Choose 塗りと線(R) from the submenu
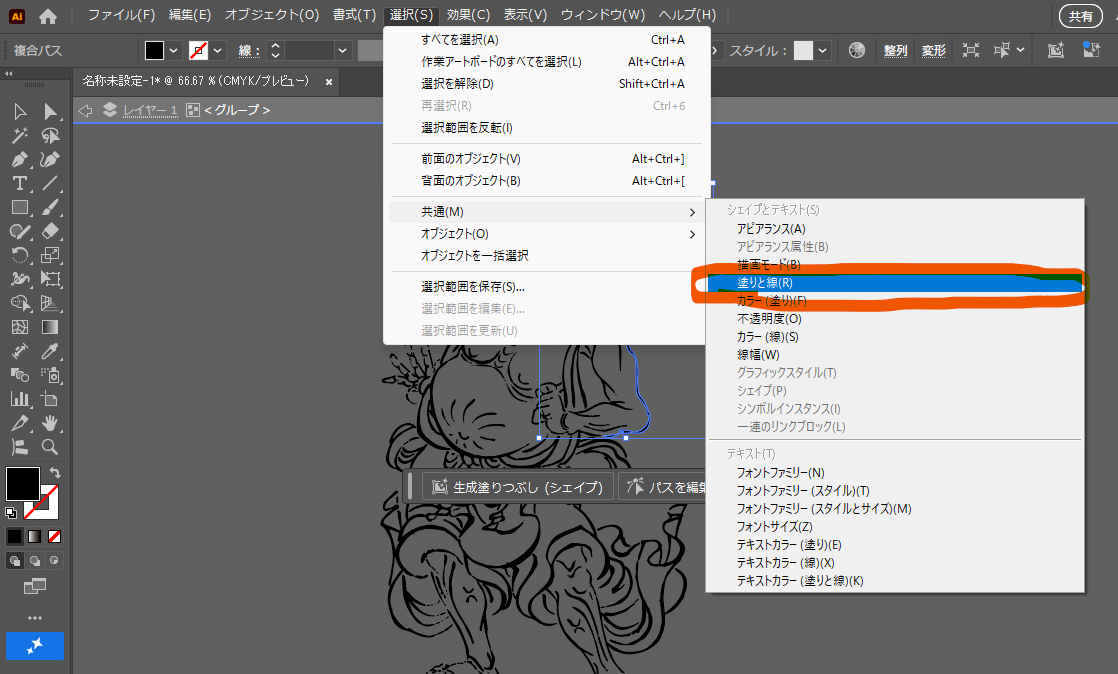1118x674 pixels. click(x=765, y=283)
